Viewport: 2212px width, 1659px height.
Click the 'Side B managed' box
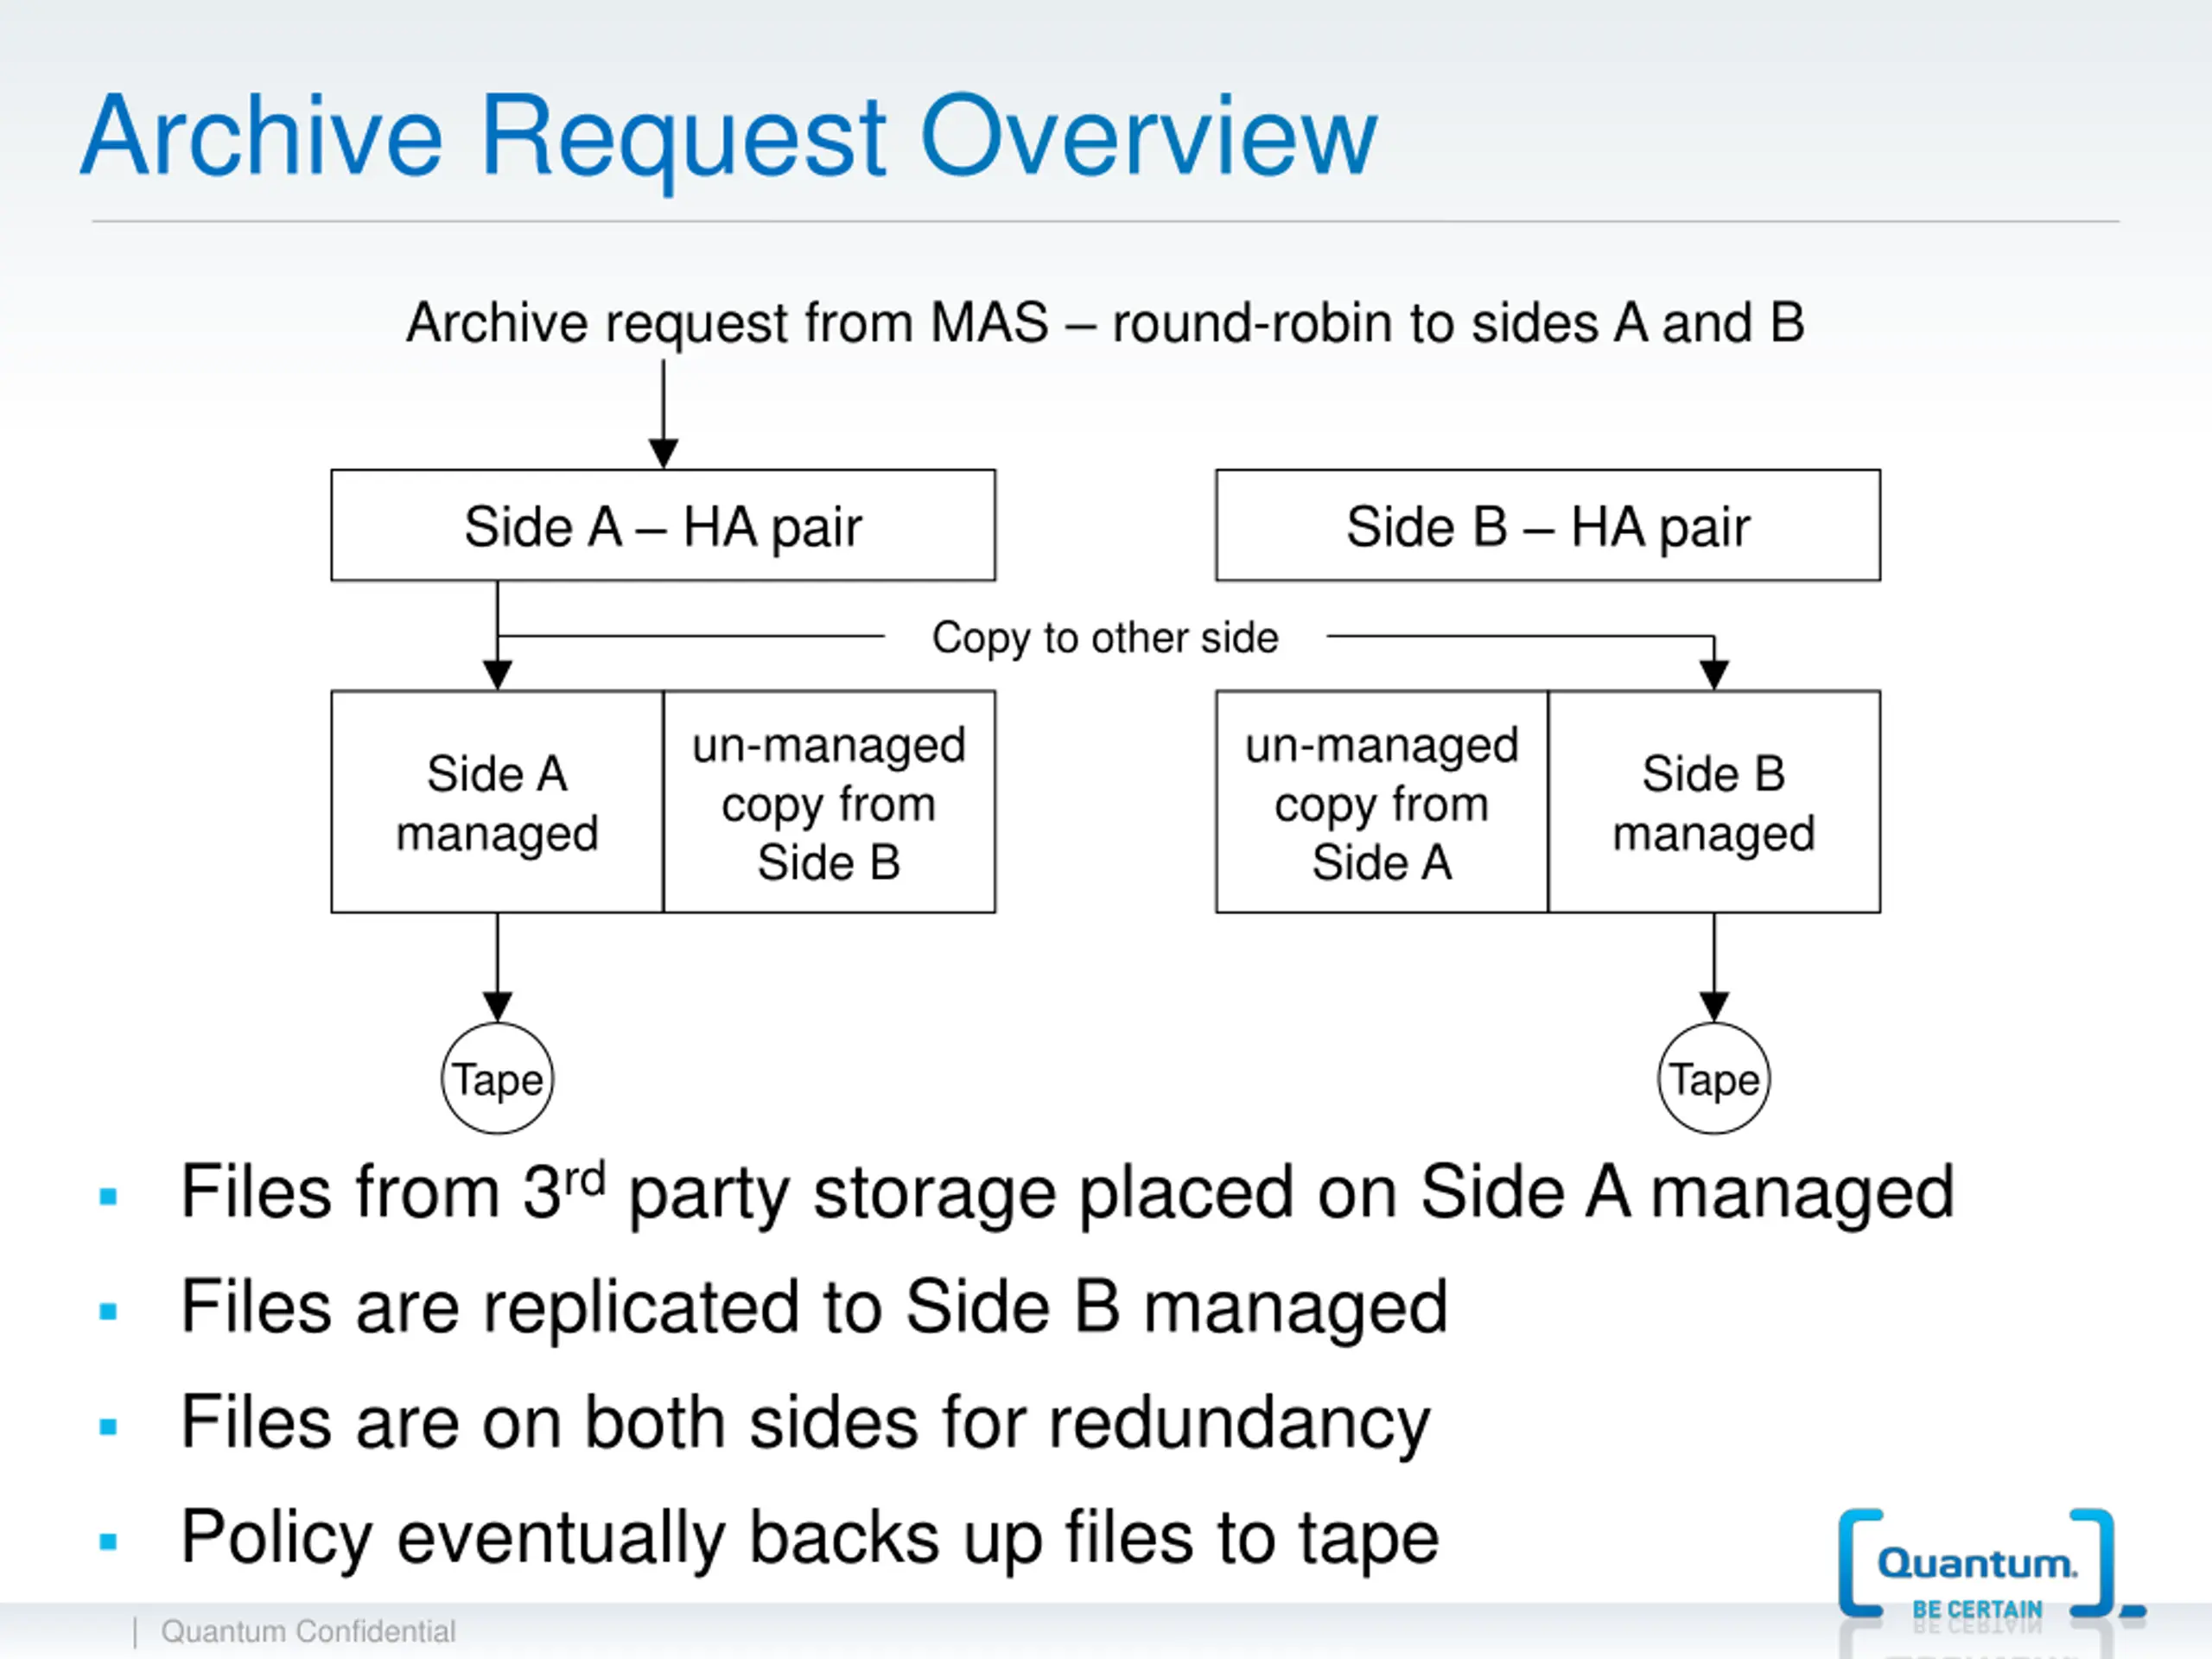(1714, 801)
